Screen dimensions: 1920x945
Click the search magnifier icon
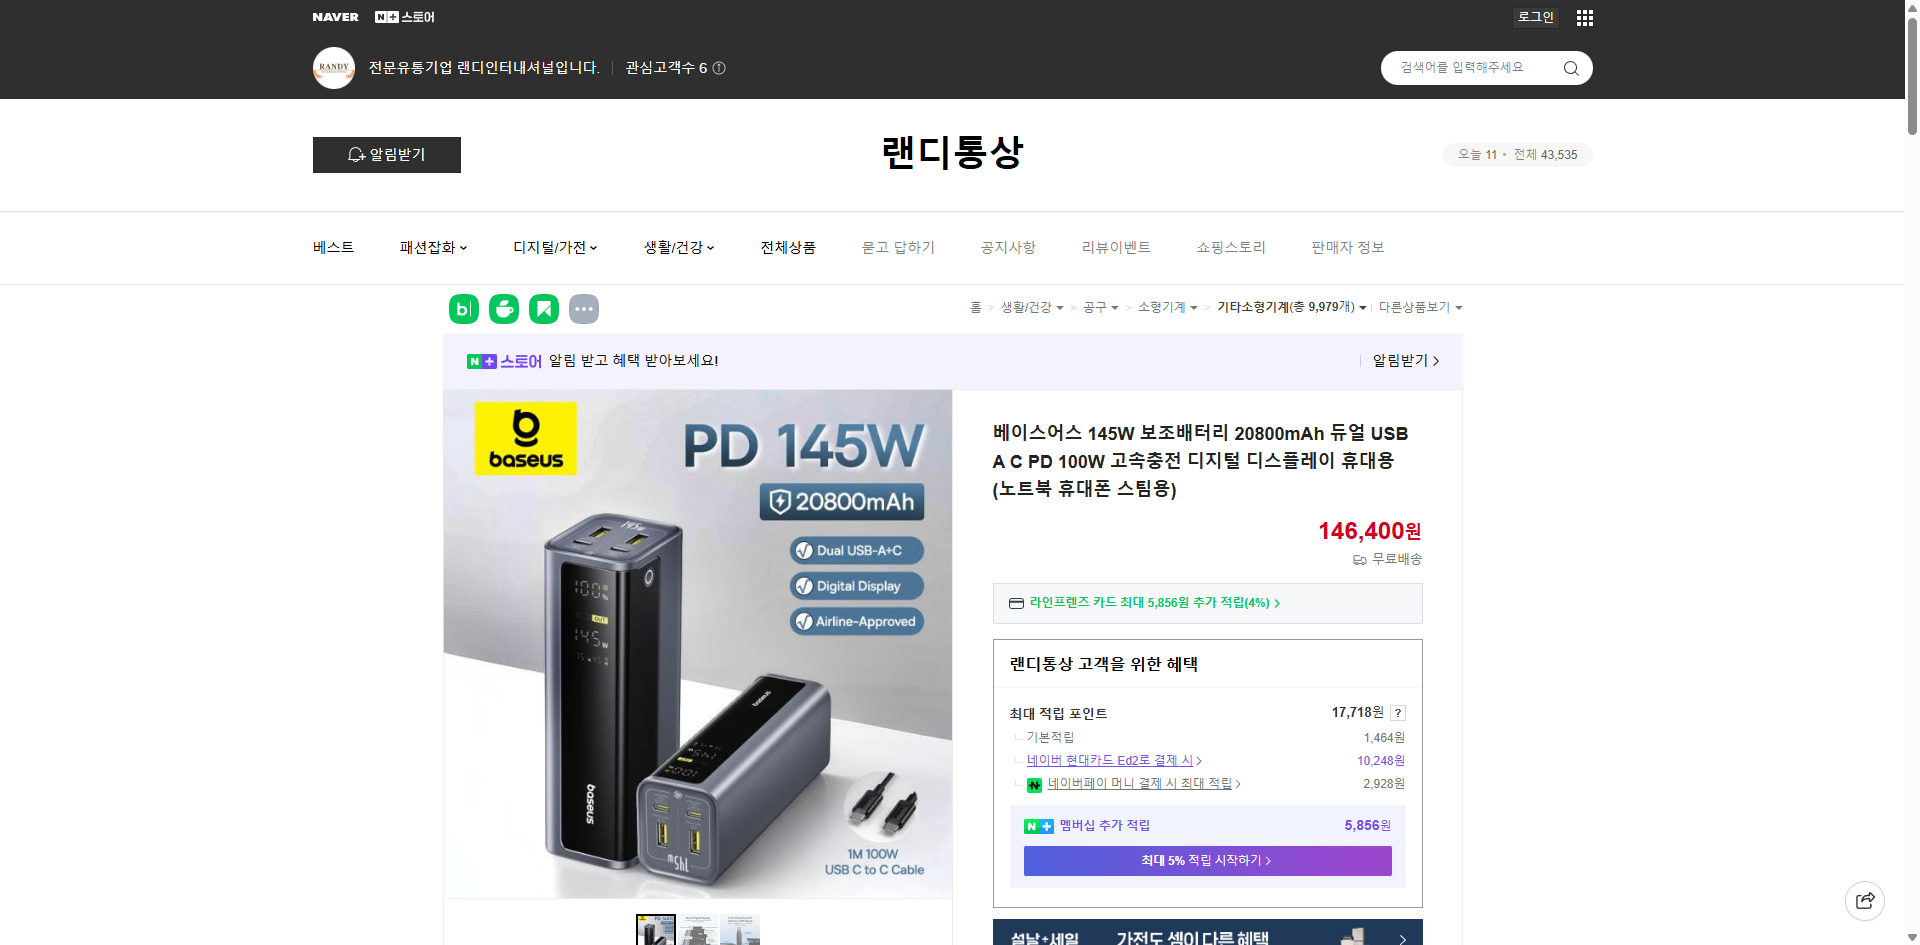[x=1570, y=68]
